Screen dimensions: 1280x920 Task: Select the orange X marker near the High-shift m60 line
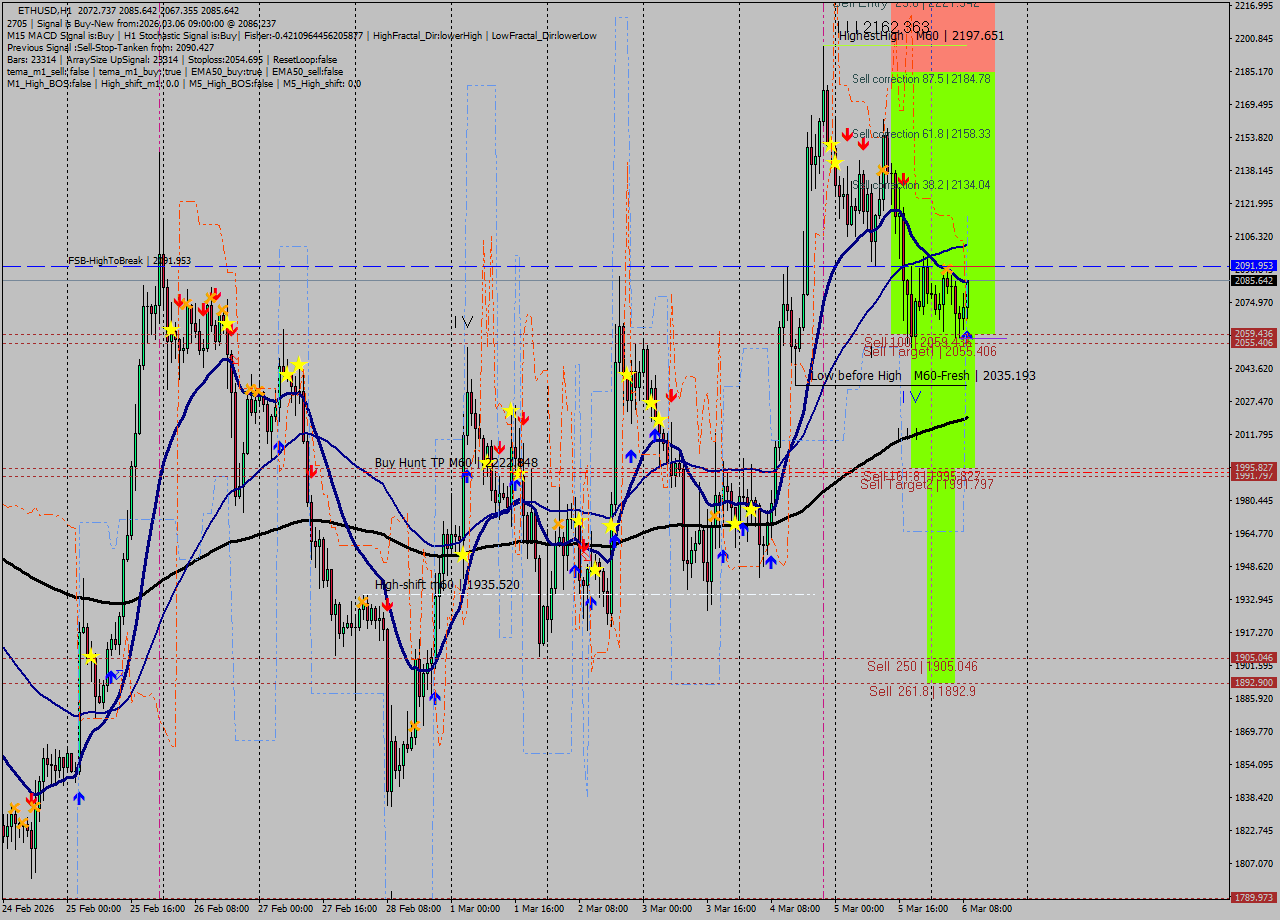[x=362, y=602]
